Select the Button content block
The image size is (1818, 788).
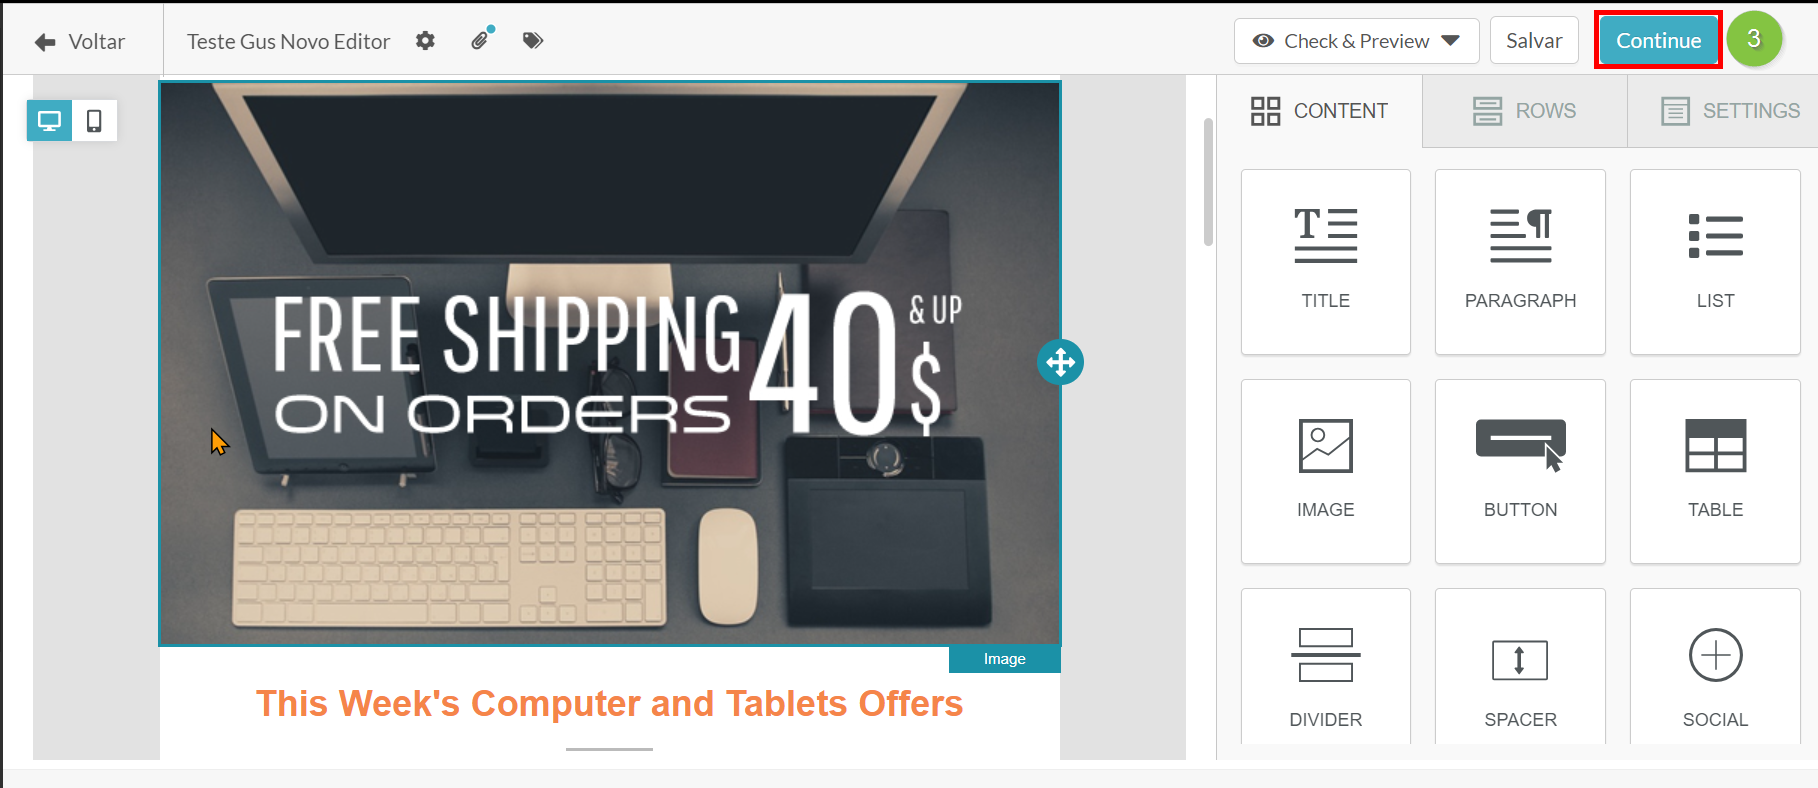[x=1520, y=471]
